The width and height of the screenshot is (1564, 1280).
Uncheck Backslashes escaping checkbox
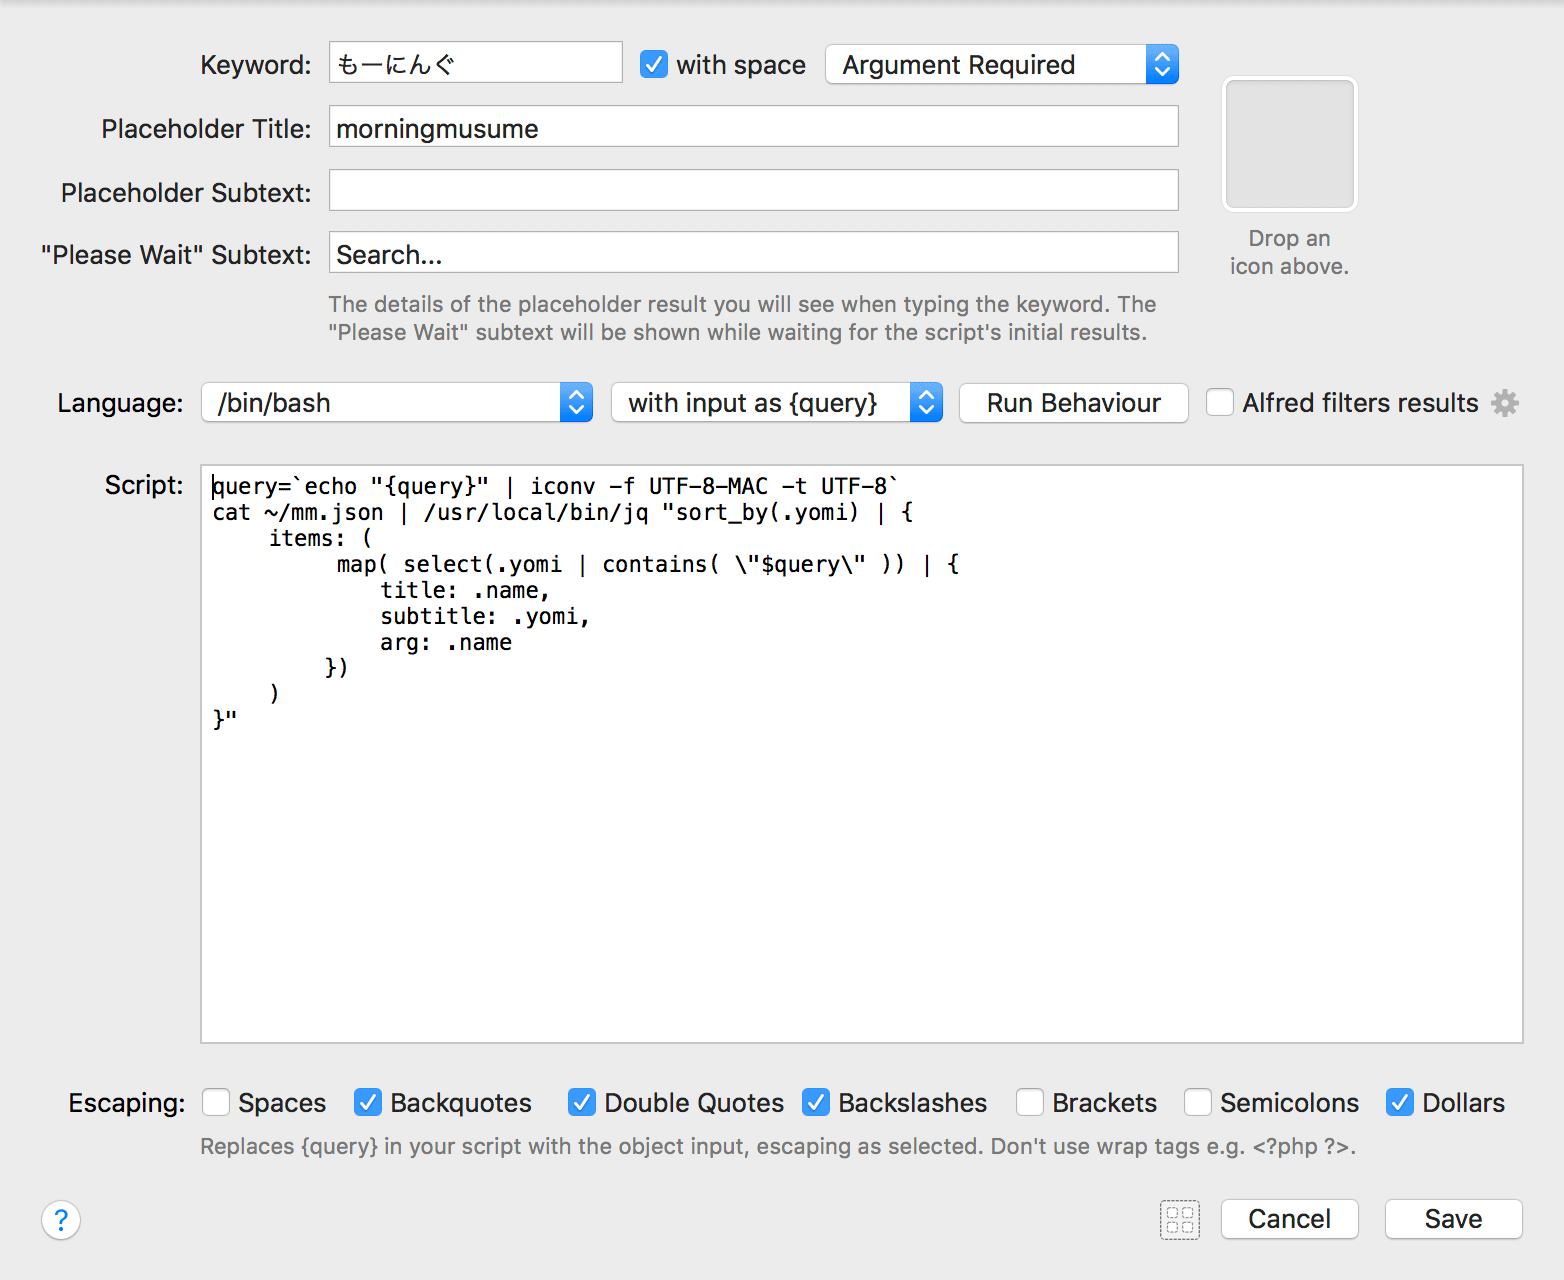tap(816, 1102)
